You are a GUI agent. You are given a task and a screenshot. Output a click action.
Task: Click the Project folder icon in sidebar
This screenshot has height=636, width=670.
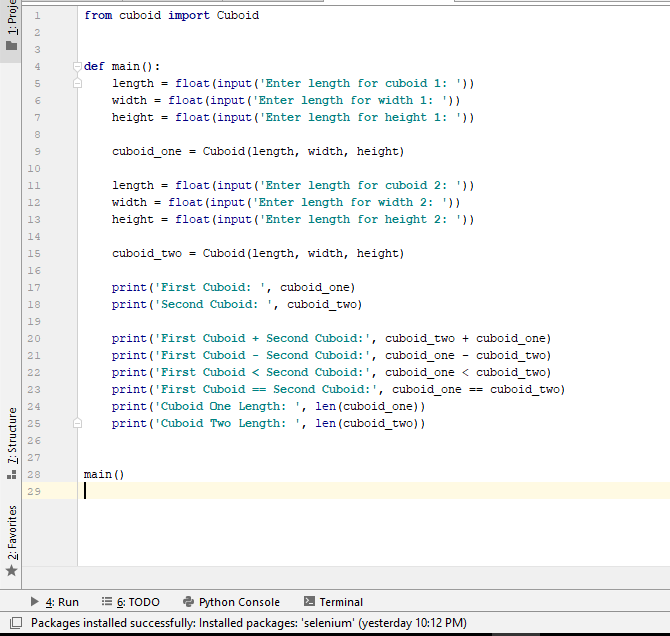coord(12,46)
